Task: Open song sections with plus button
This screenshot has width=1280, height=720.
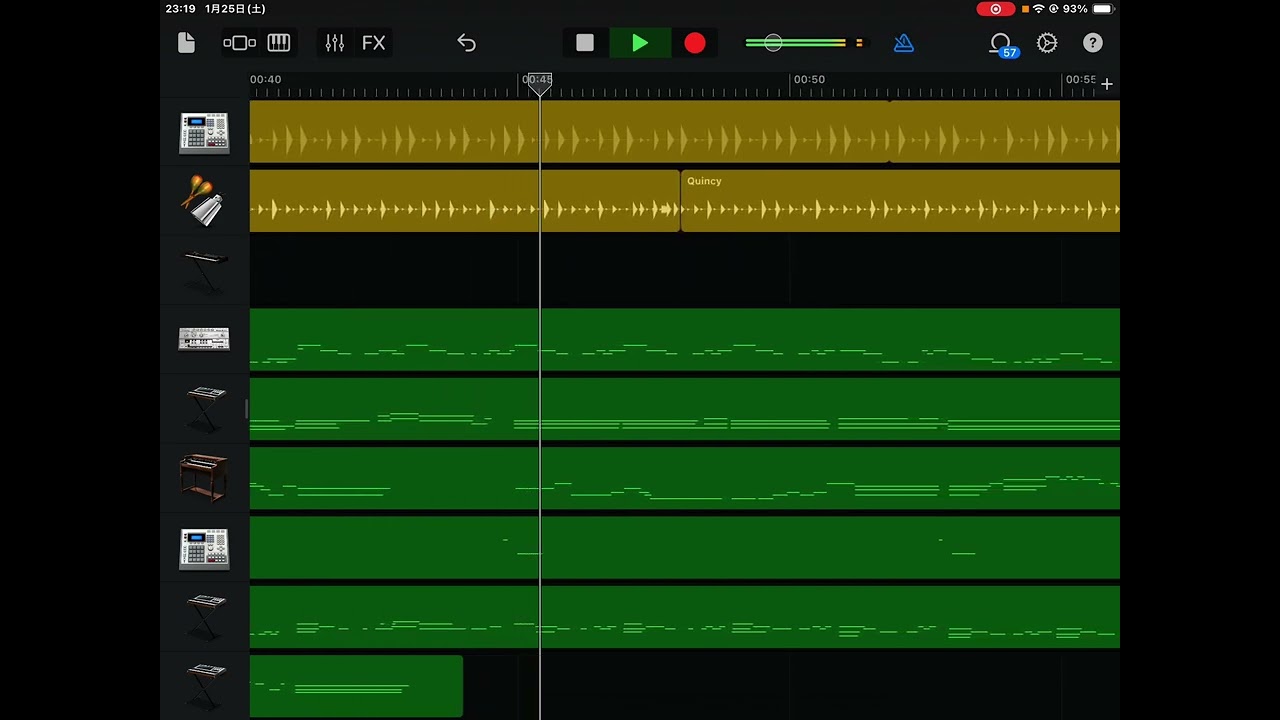Action: [1107, 84]
